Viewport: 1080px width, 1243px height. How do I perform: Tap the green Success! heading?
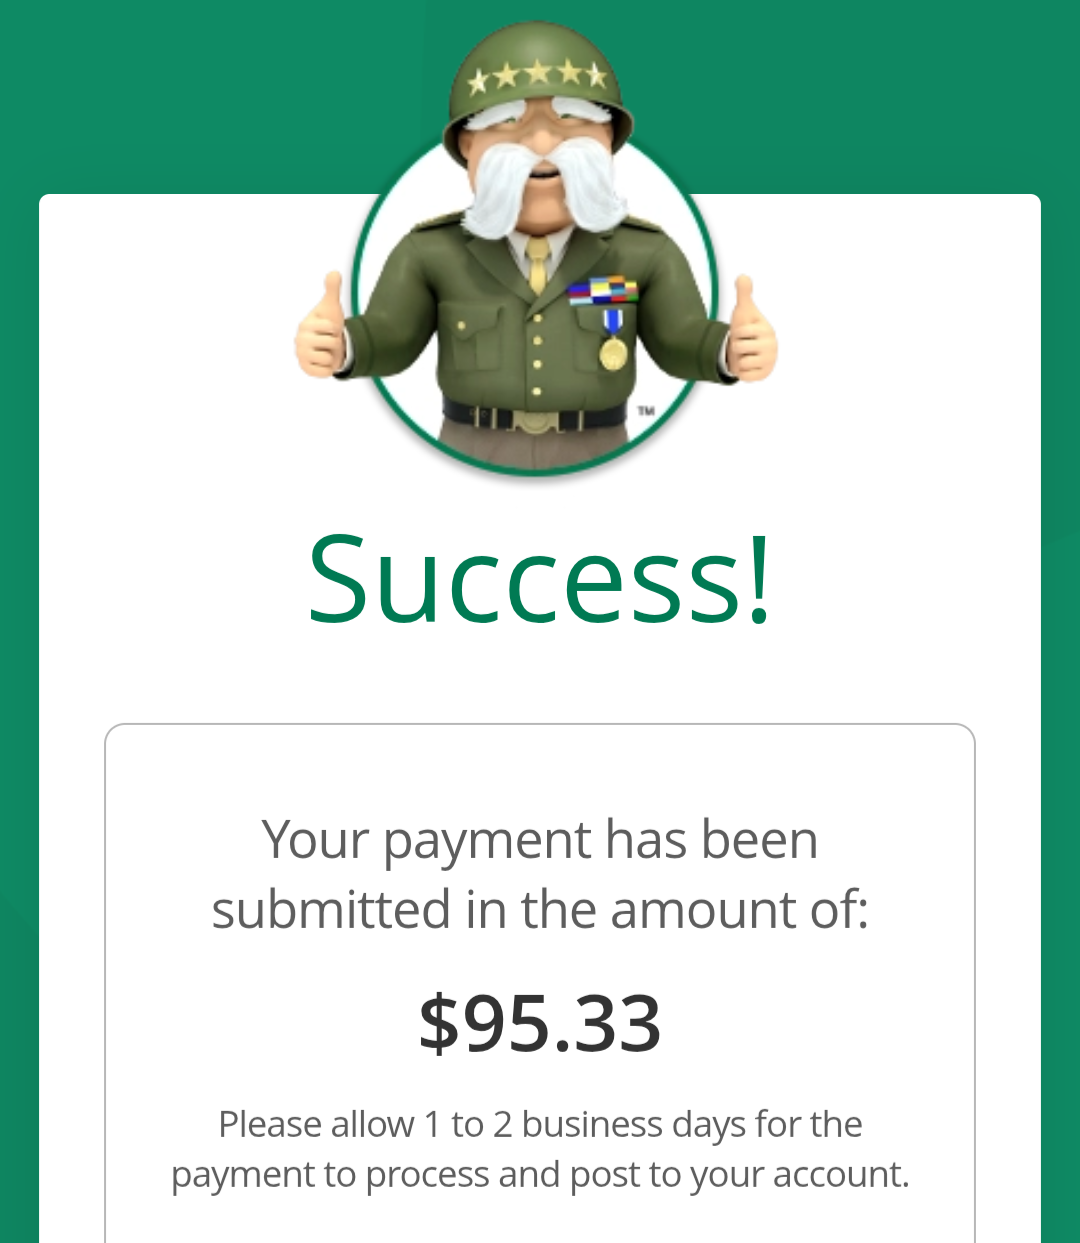coord(540,578)
